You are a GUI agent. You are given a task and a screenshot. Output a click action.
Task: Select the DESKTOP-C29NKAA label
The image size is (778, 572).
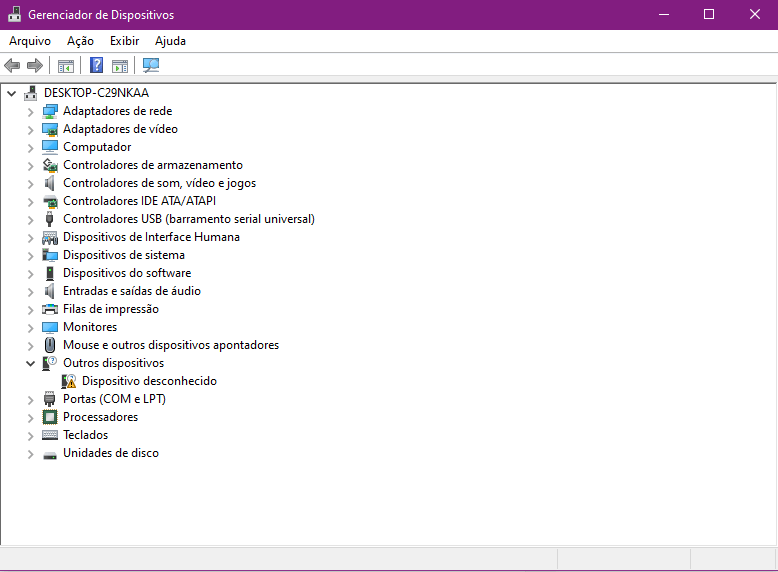click(96, 93)
